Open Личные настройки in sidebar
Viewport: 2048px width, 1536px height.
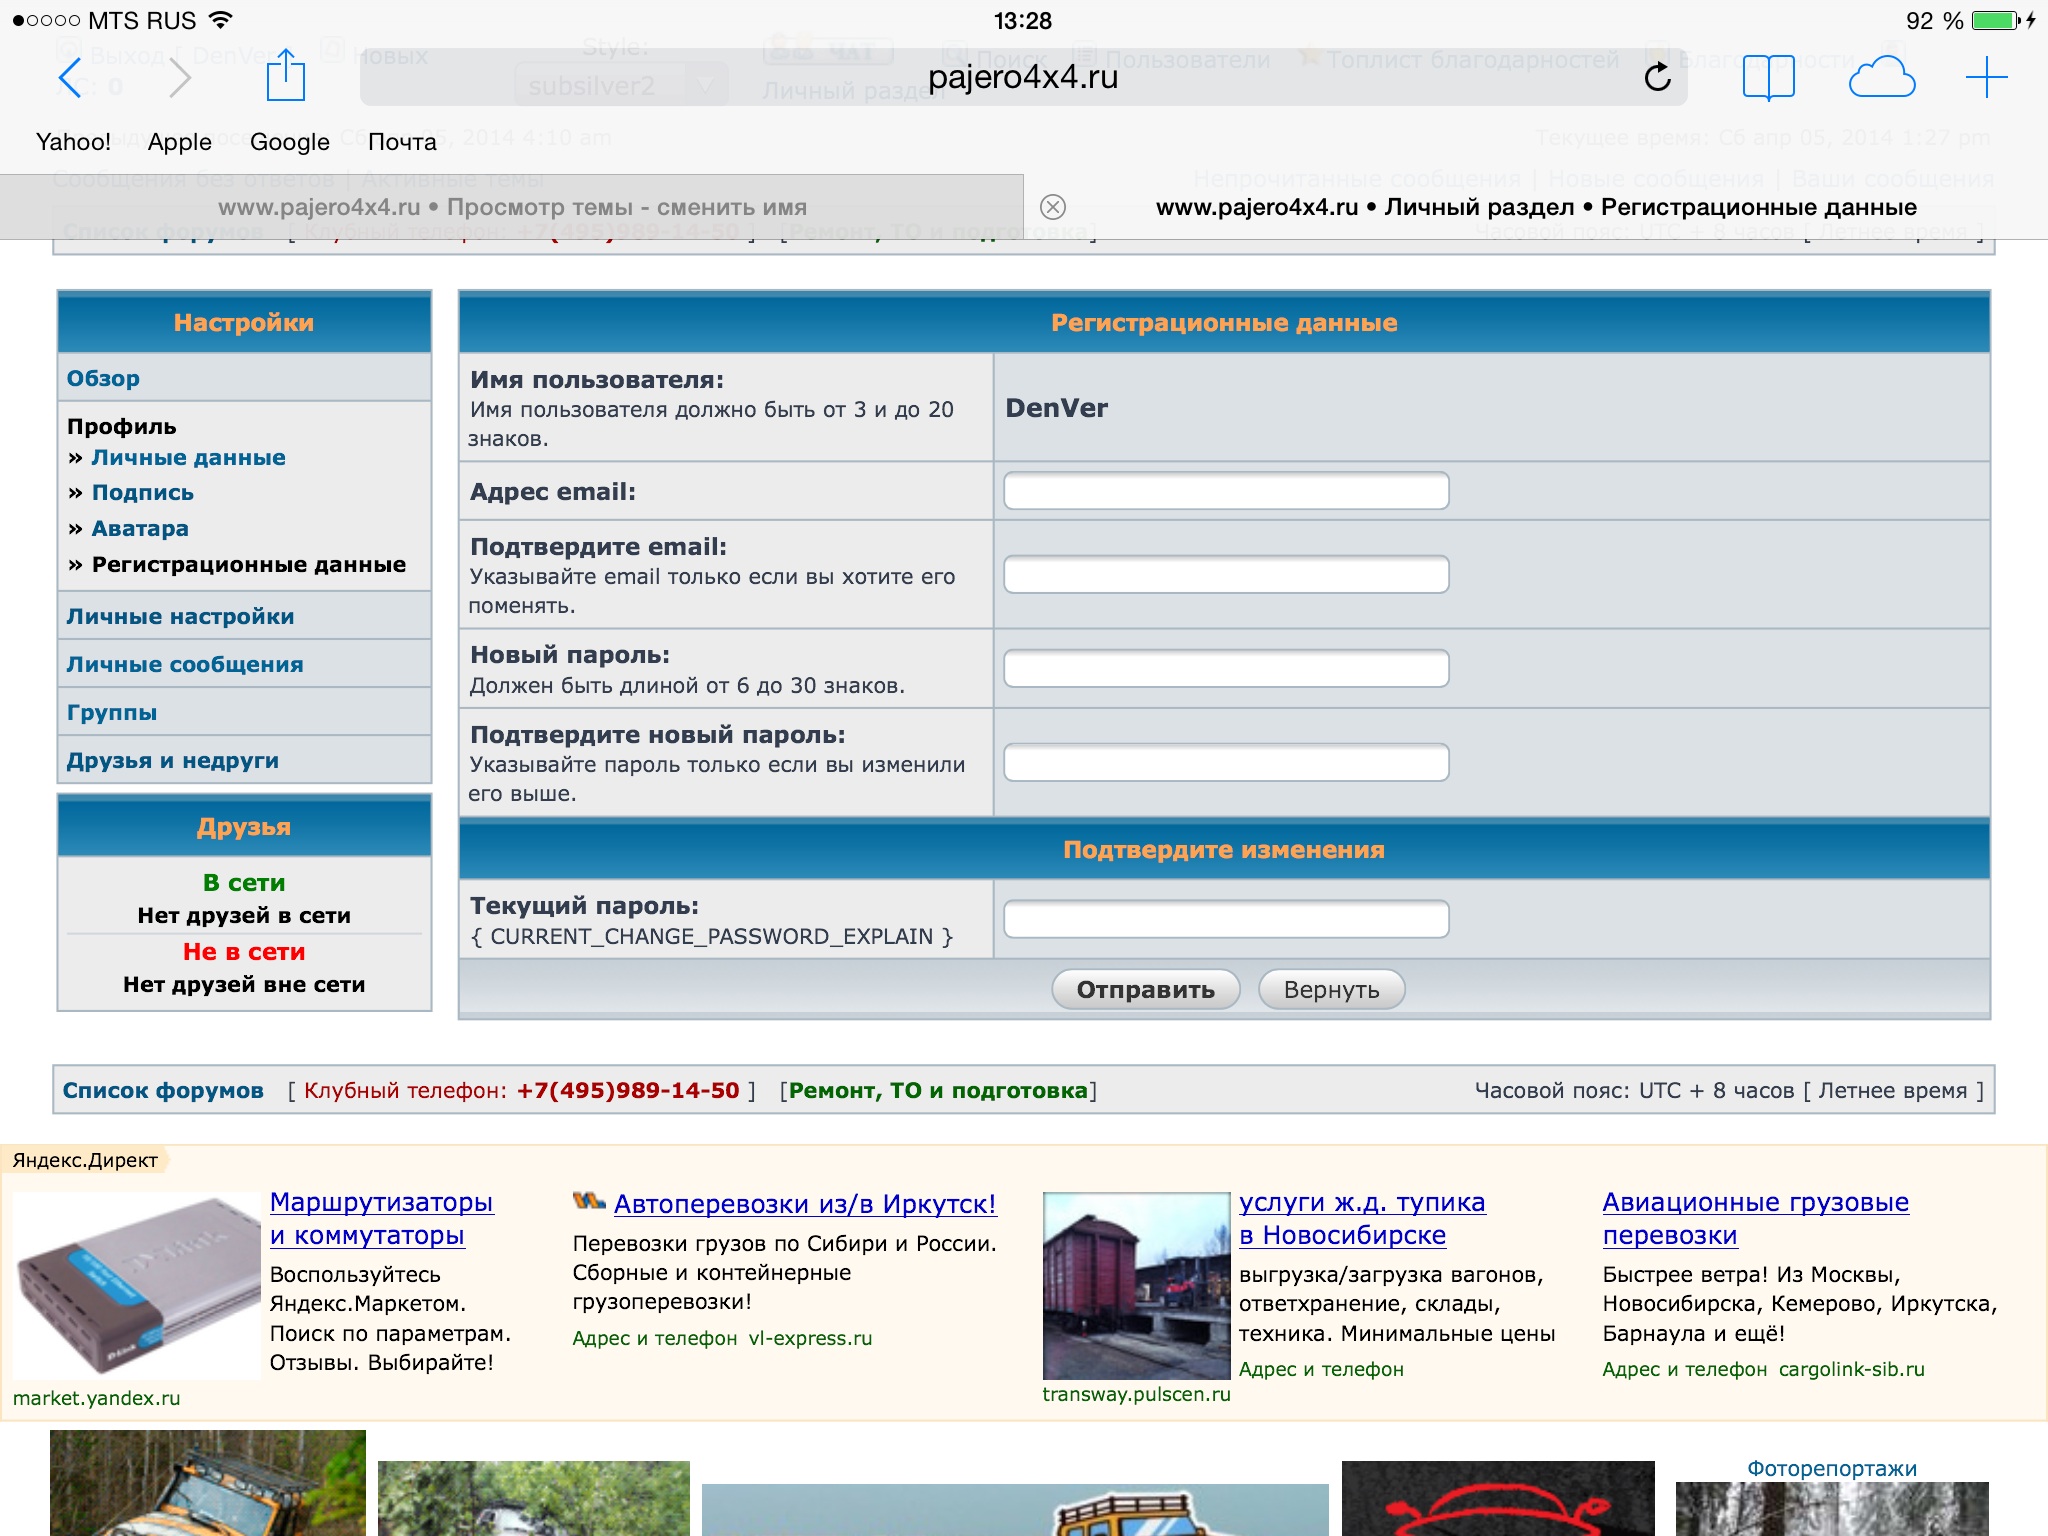(x=180, y=616)
